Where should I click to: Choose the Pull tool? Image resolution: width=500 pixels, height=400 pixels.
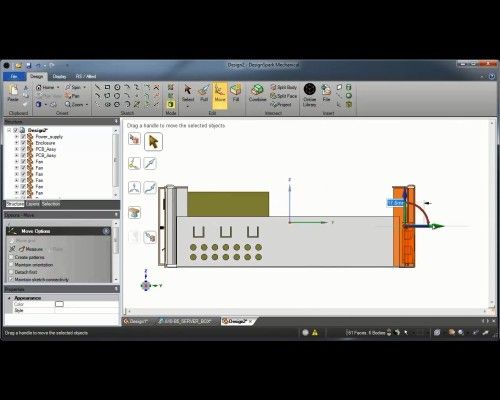[204, 93]
